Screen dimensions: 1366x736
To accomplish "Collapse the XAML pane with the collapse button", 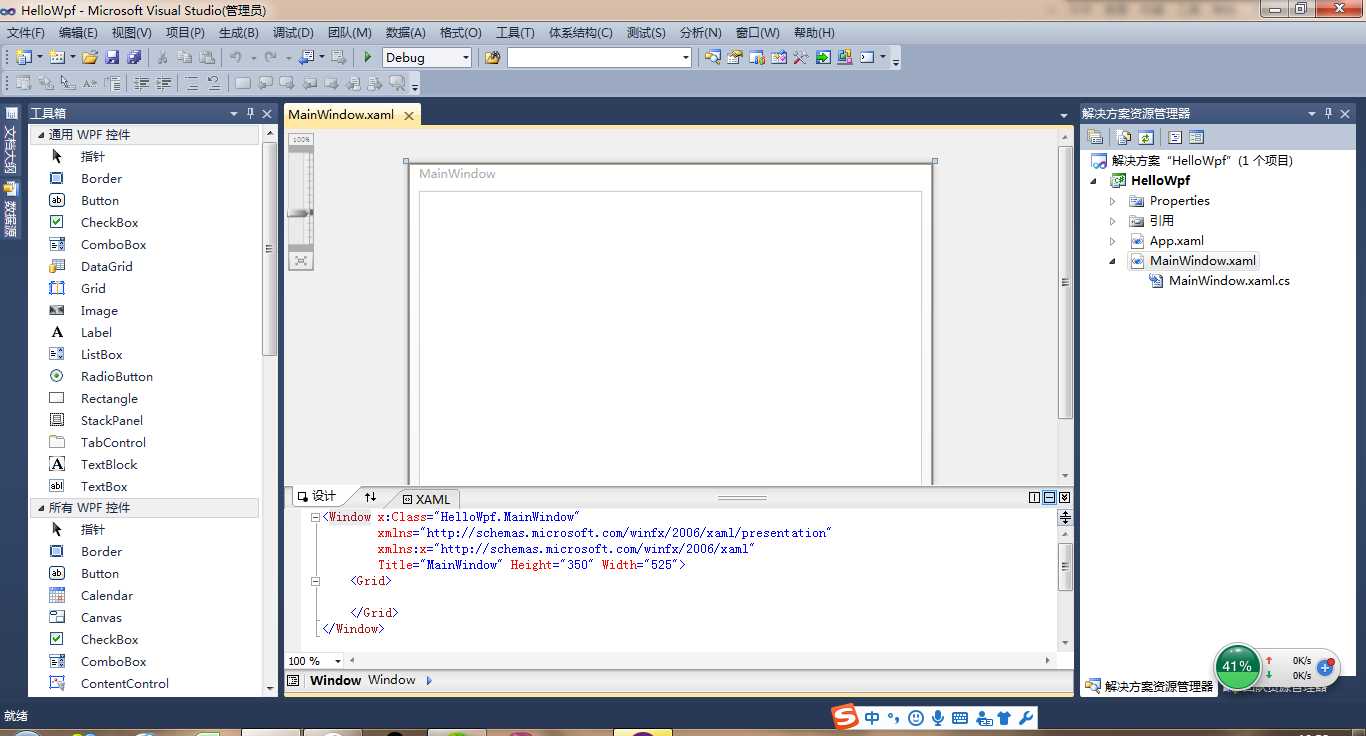I will coord(1064,497).
